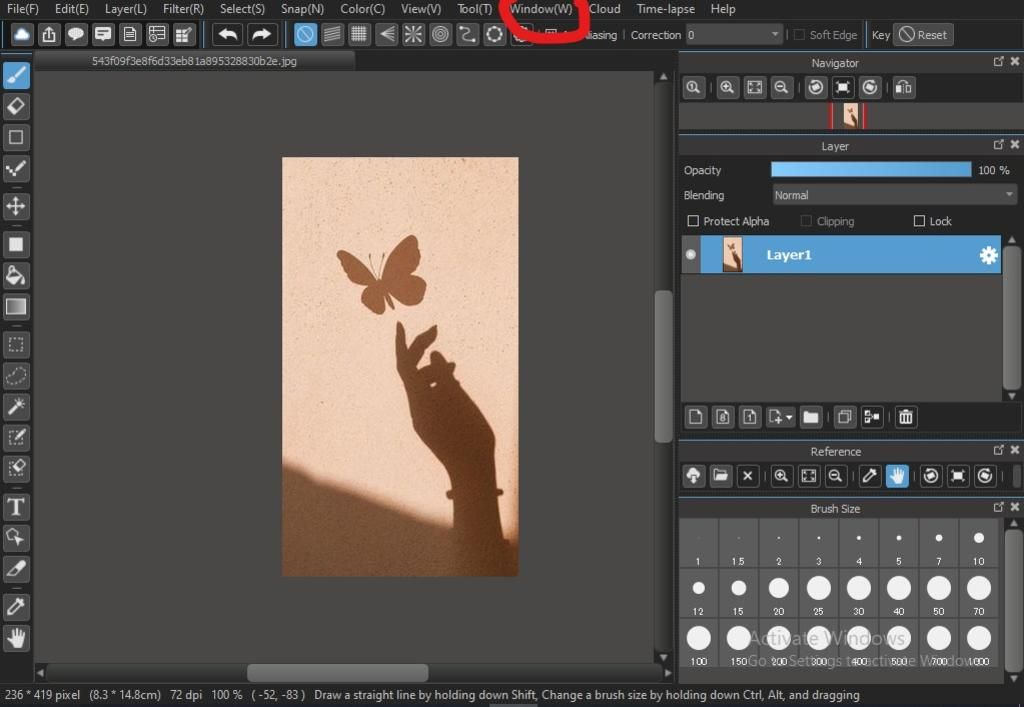Image resolution: width=1024 pixels, height=707 pixels.
Task: Flip the view in Navigator panel
Action: [x=903, y=87]
